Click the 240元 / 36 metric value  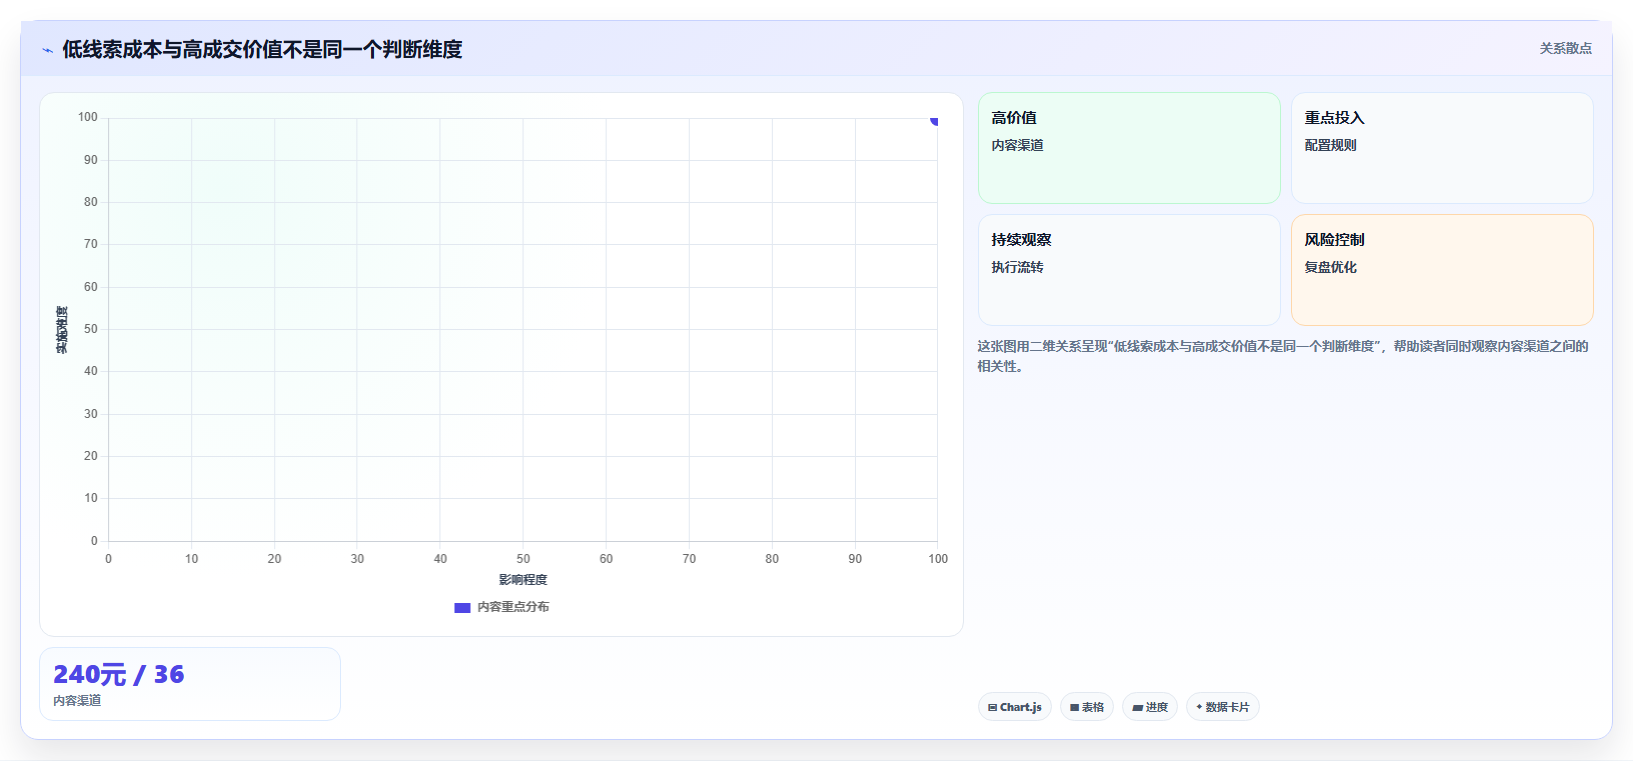119,674
